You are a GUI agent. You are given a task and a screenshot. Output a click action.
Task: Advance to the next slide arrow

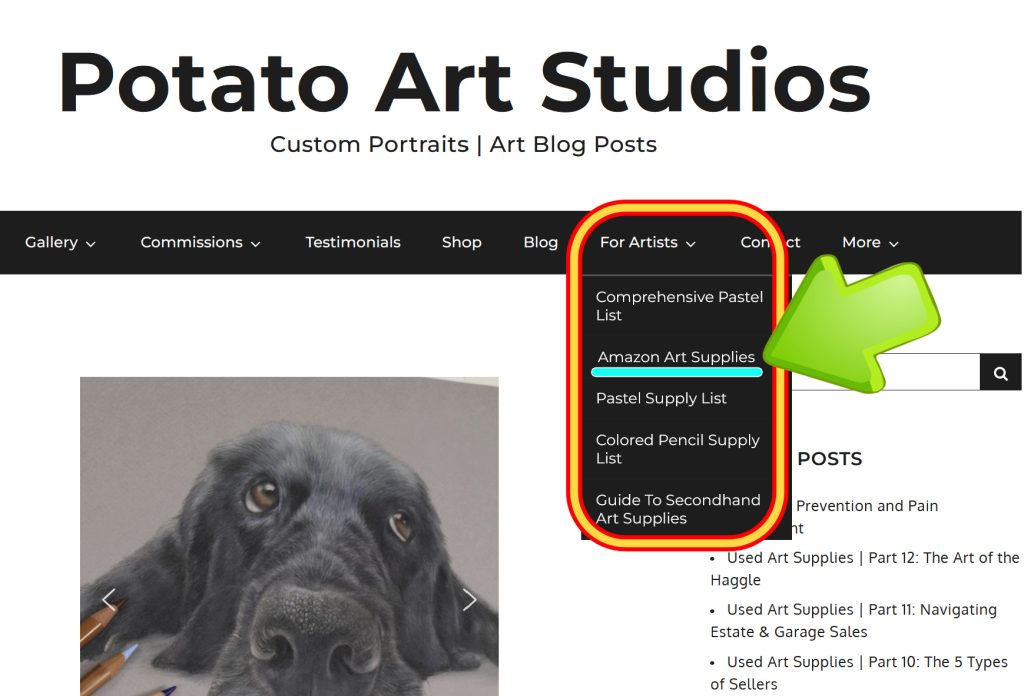469,599
